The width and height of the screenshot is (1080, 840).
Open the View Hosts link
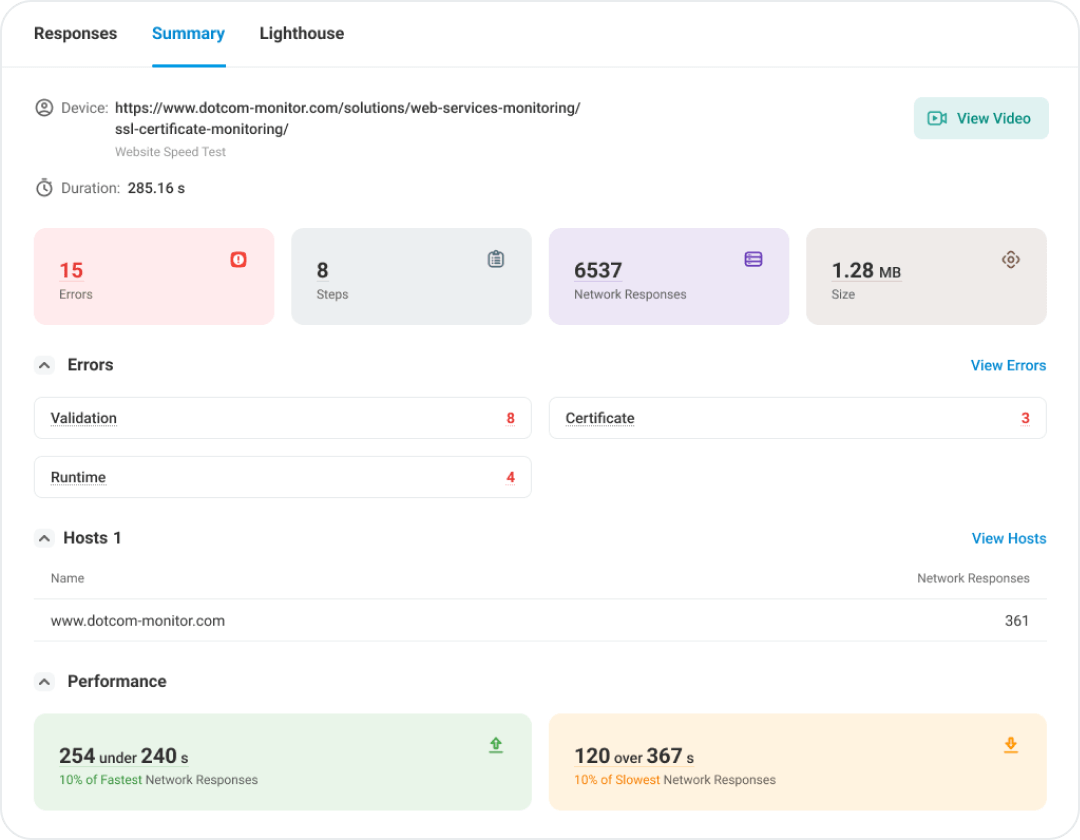point(1009,538)
